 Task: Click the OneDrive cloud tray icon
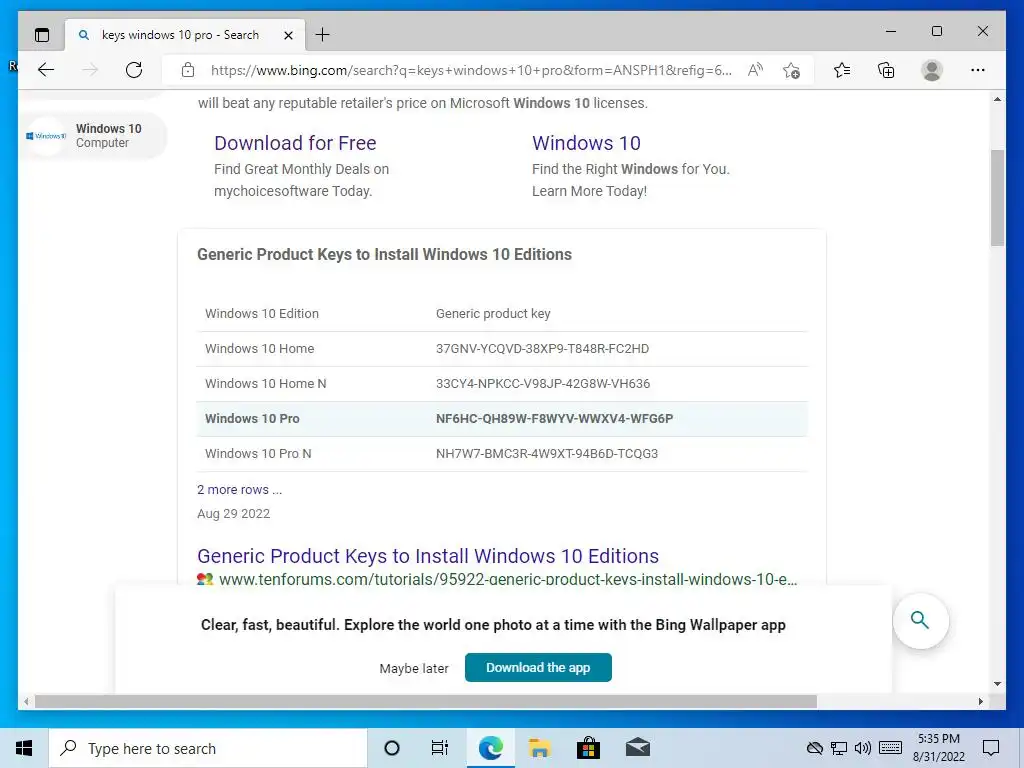point(814,748)
